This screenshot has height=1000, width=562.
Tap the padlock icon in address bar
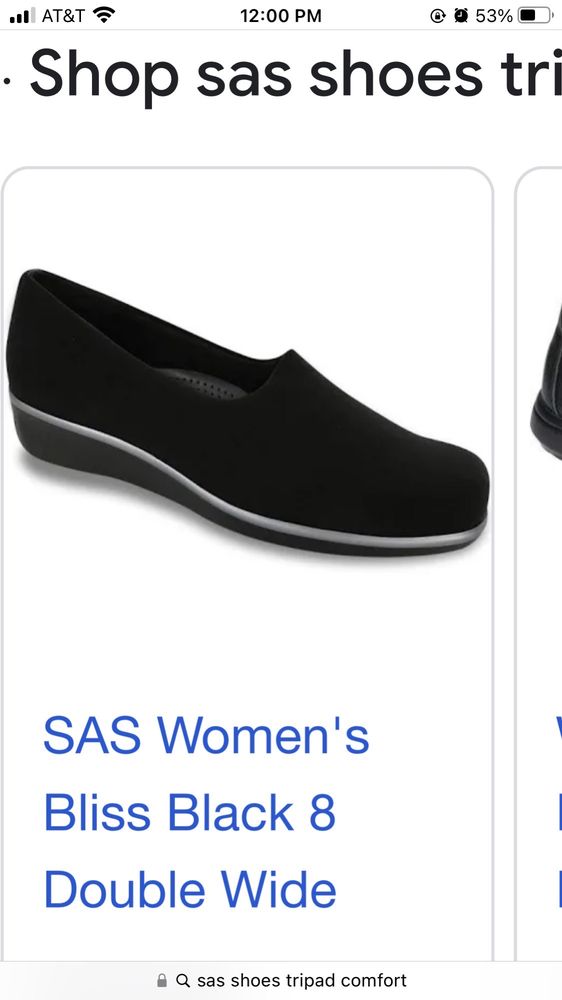point(161,980)
